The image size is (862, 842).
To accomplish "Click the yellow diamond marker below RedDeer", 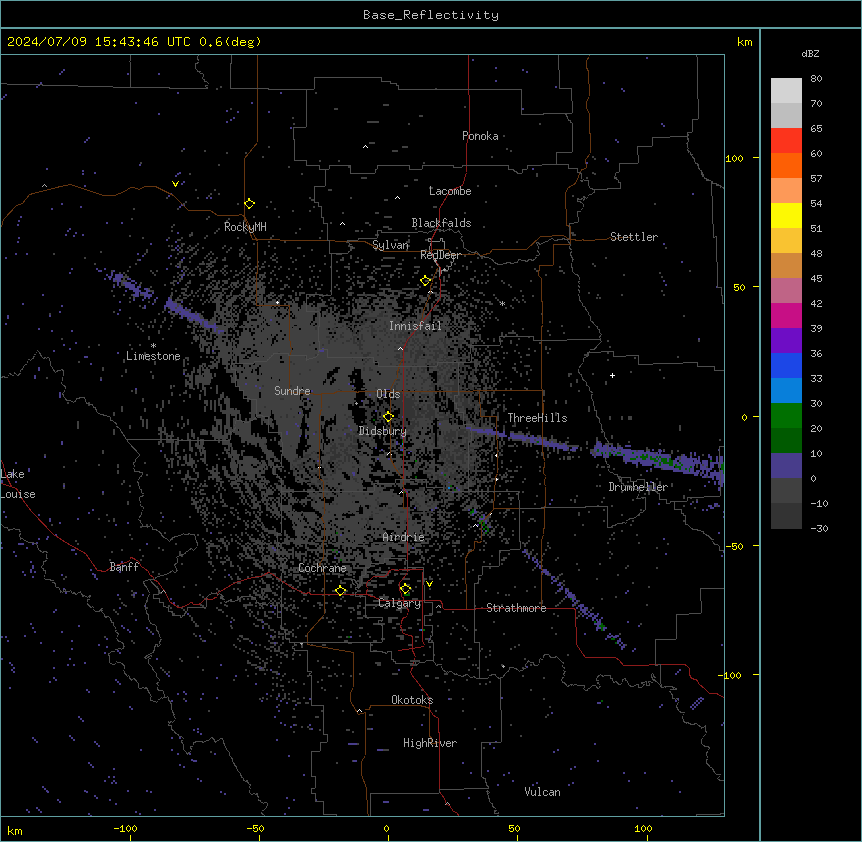I will click(x=426, y=281).
